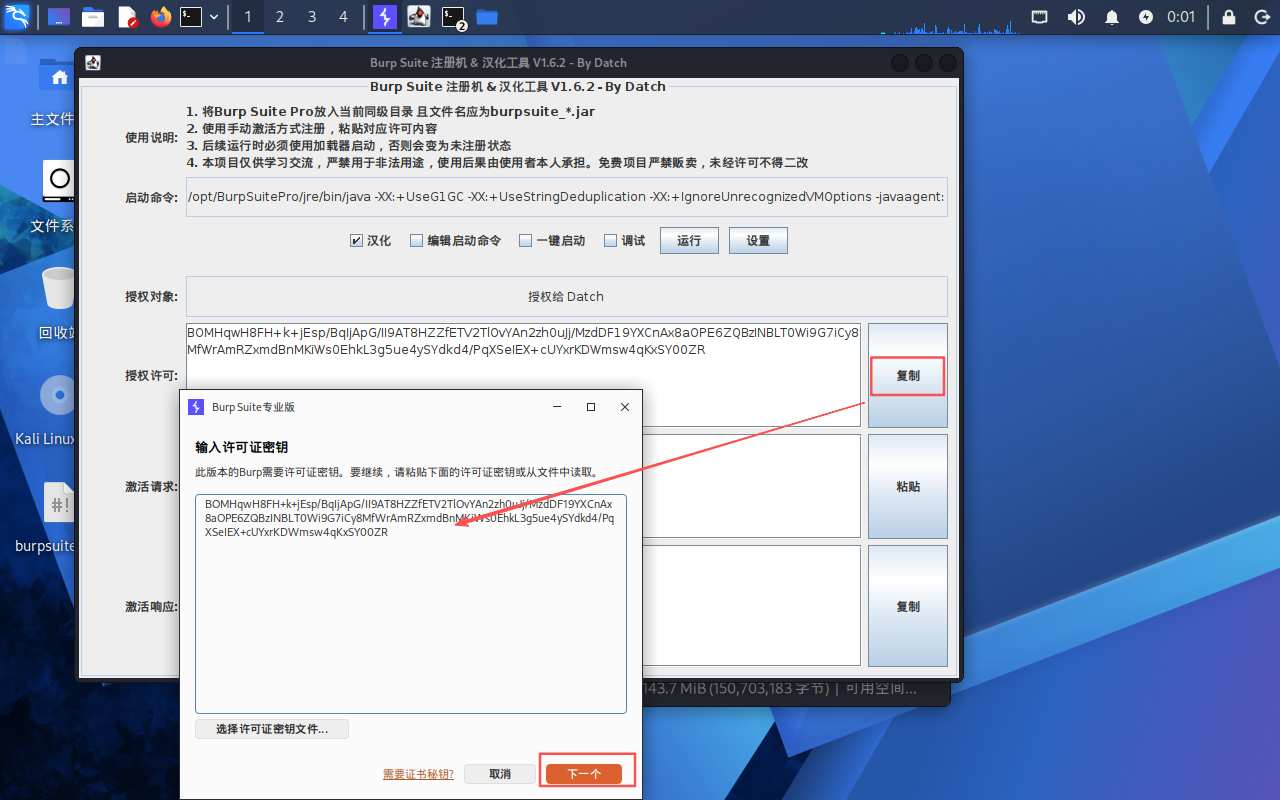This screenshot has width=1280, height=800.
Task: Launch the file manager from the panel
Action: pos(93,17)
